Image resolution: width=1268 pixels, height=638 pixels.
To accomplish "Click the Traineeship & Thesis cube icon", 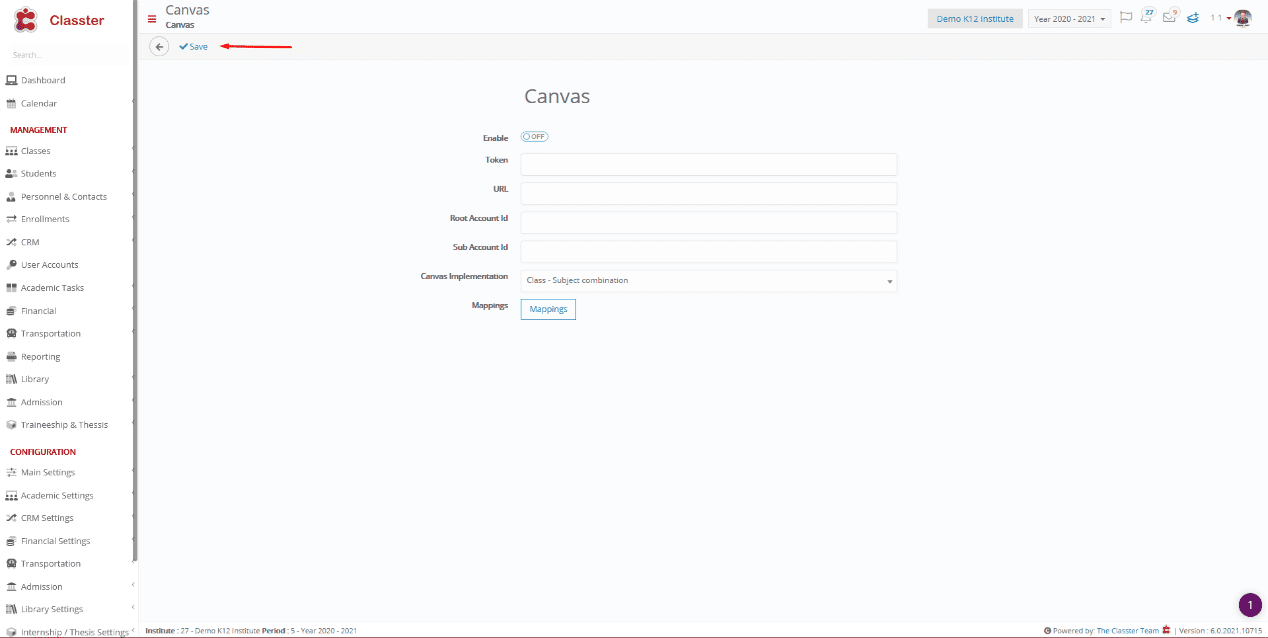I will click(12, 425).
